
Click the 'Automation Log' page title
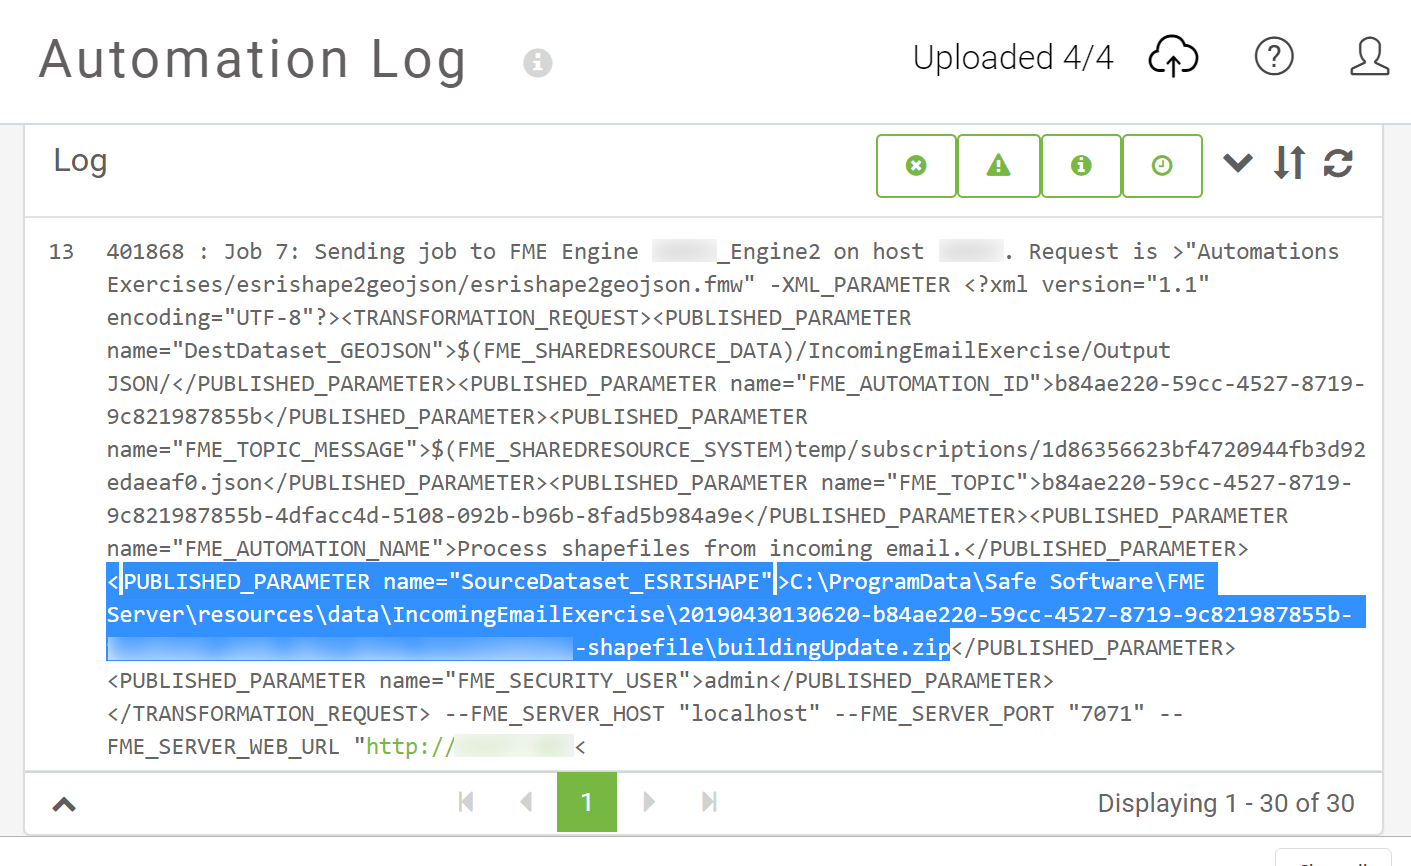(253, 59)
